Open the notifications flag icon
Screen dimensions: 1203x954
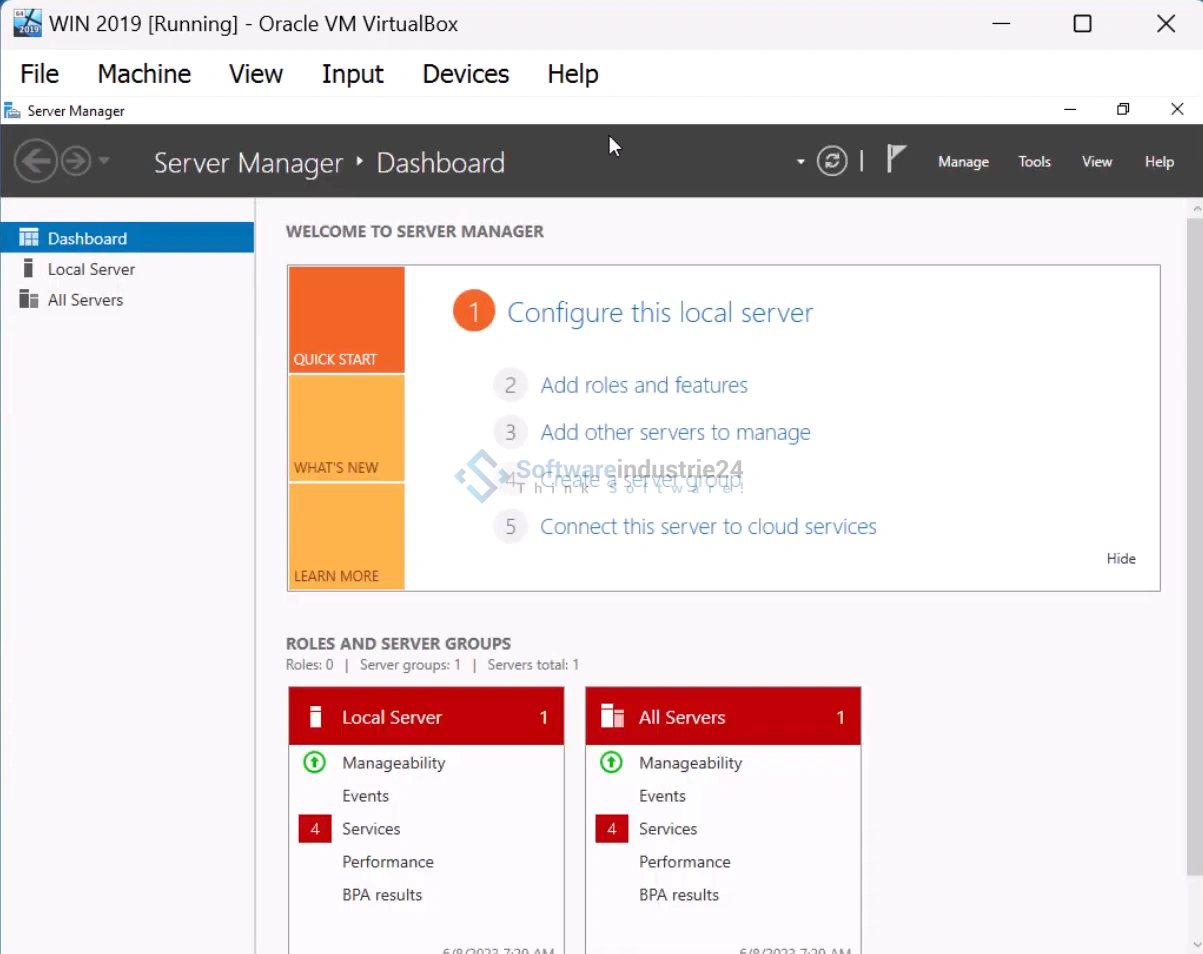(896, 160)
